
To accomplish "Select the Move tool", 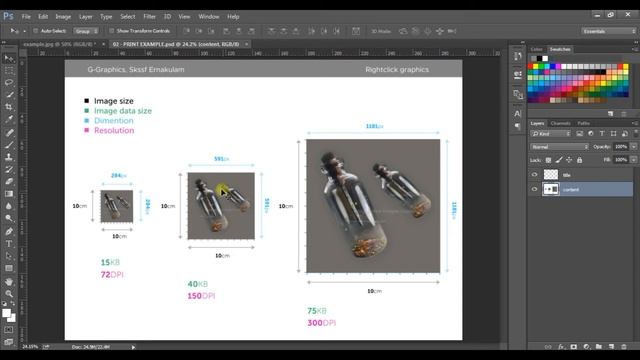I will (9, 59).
